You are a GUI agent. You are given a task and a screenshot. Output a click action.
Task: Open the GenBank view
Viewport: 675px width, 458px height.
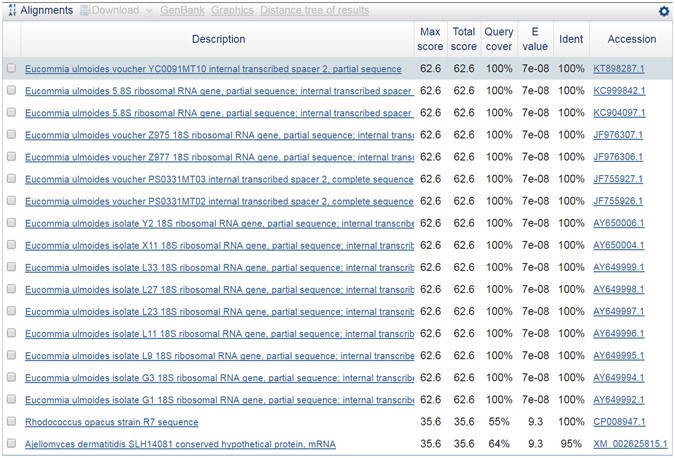pos(181,11)
